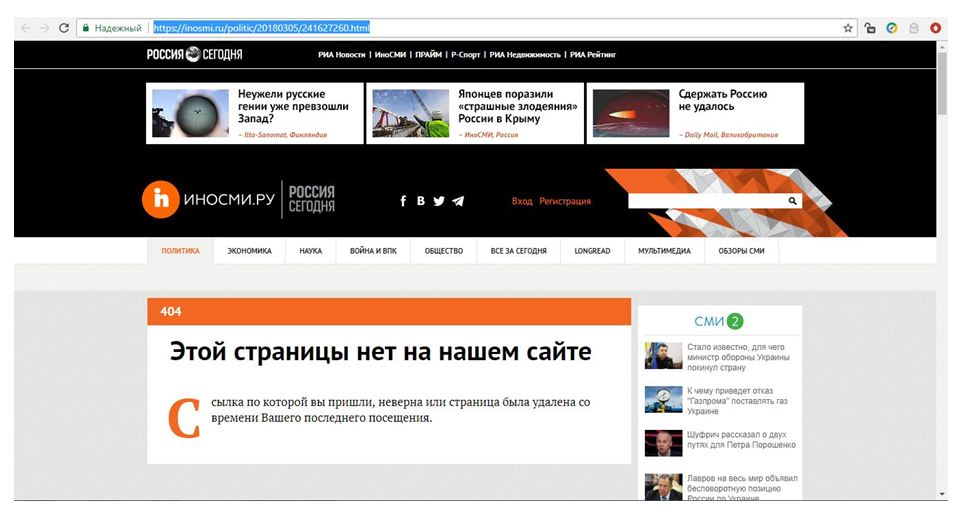Viewport: 963px width, 516px height.
Task: Open the МУЛЬТИМЕДИА section tab
Action: pos(664,251)
